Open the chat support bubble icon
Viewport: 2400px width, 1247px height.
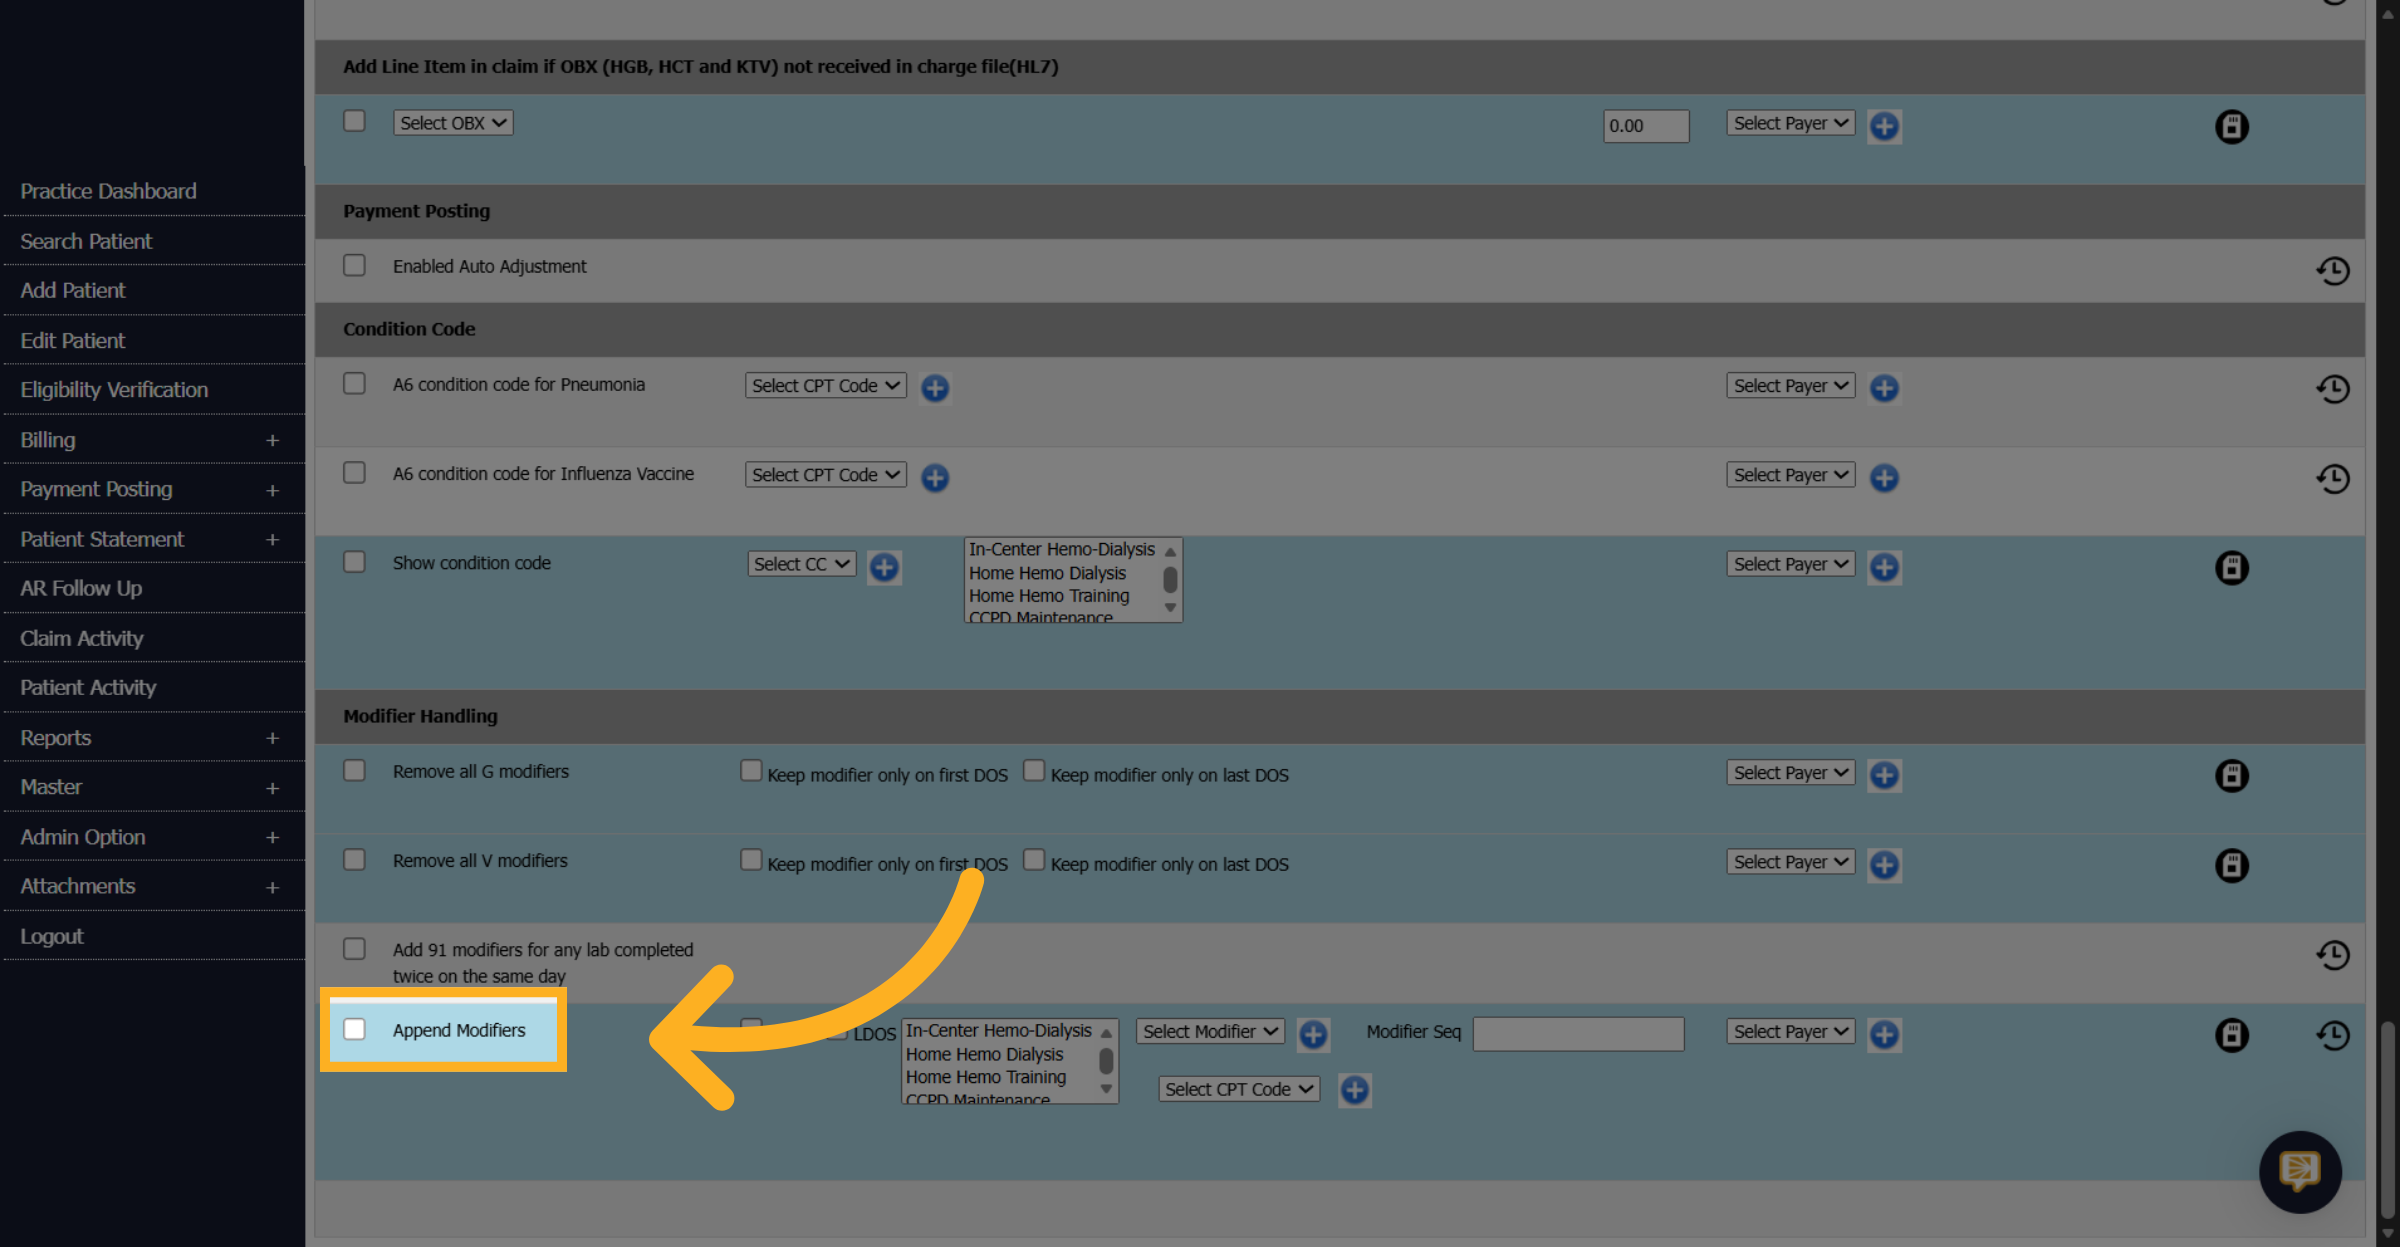2300,1171
